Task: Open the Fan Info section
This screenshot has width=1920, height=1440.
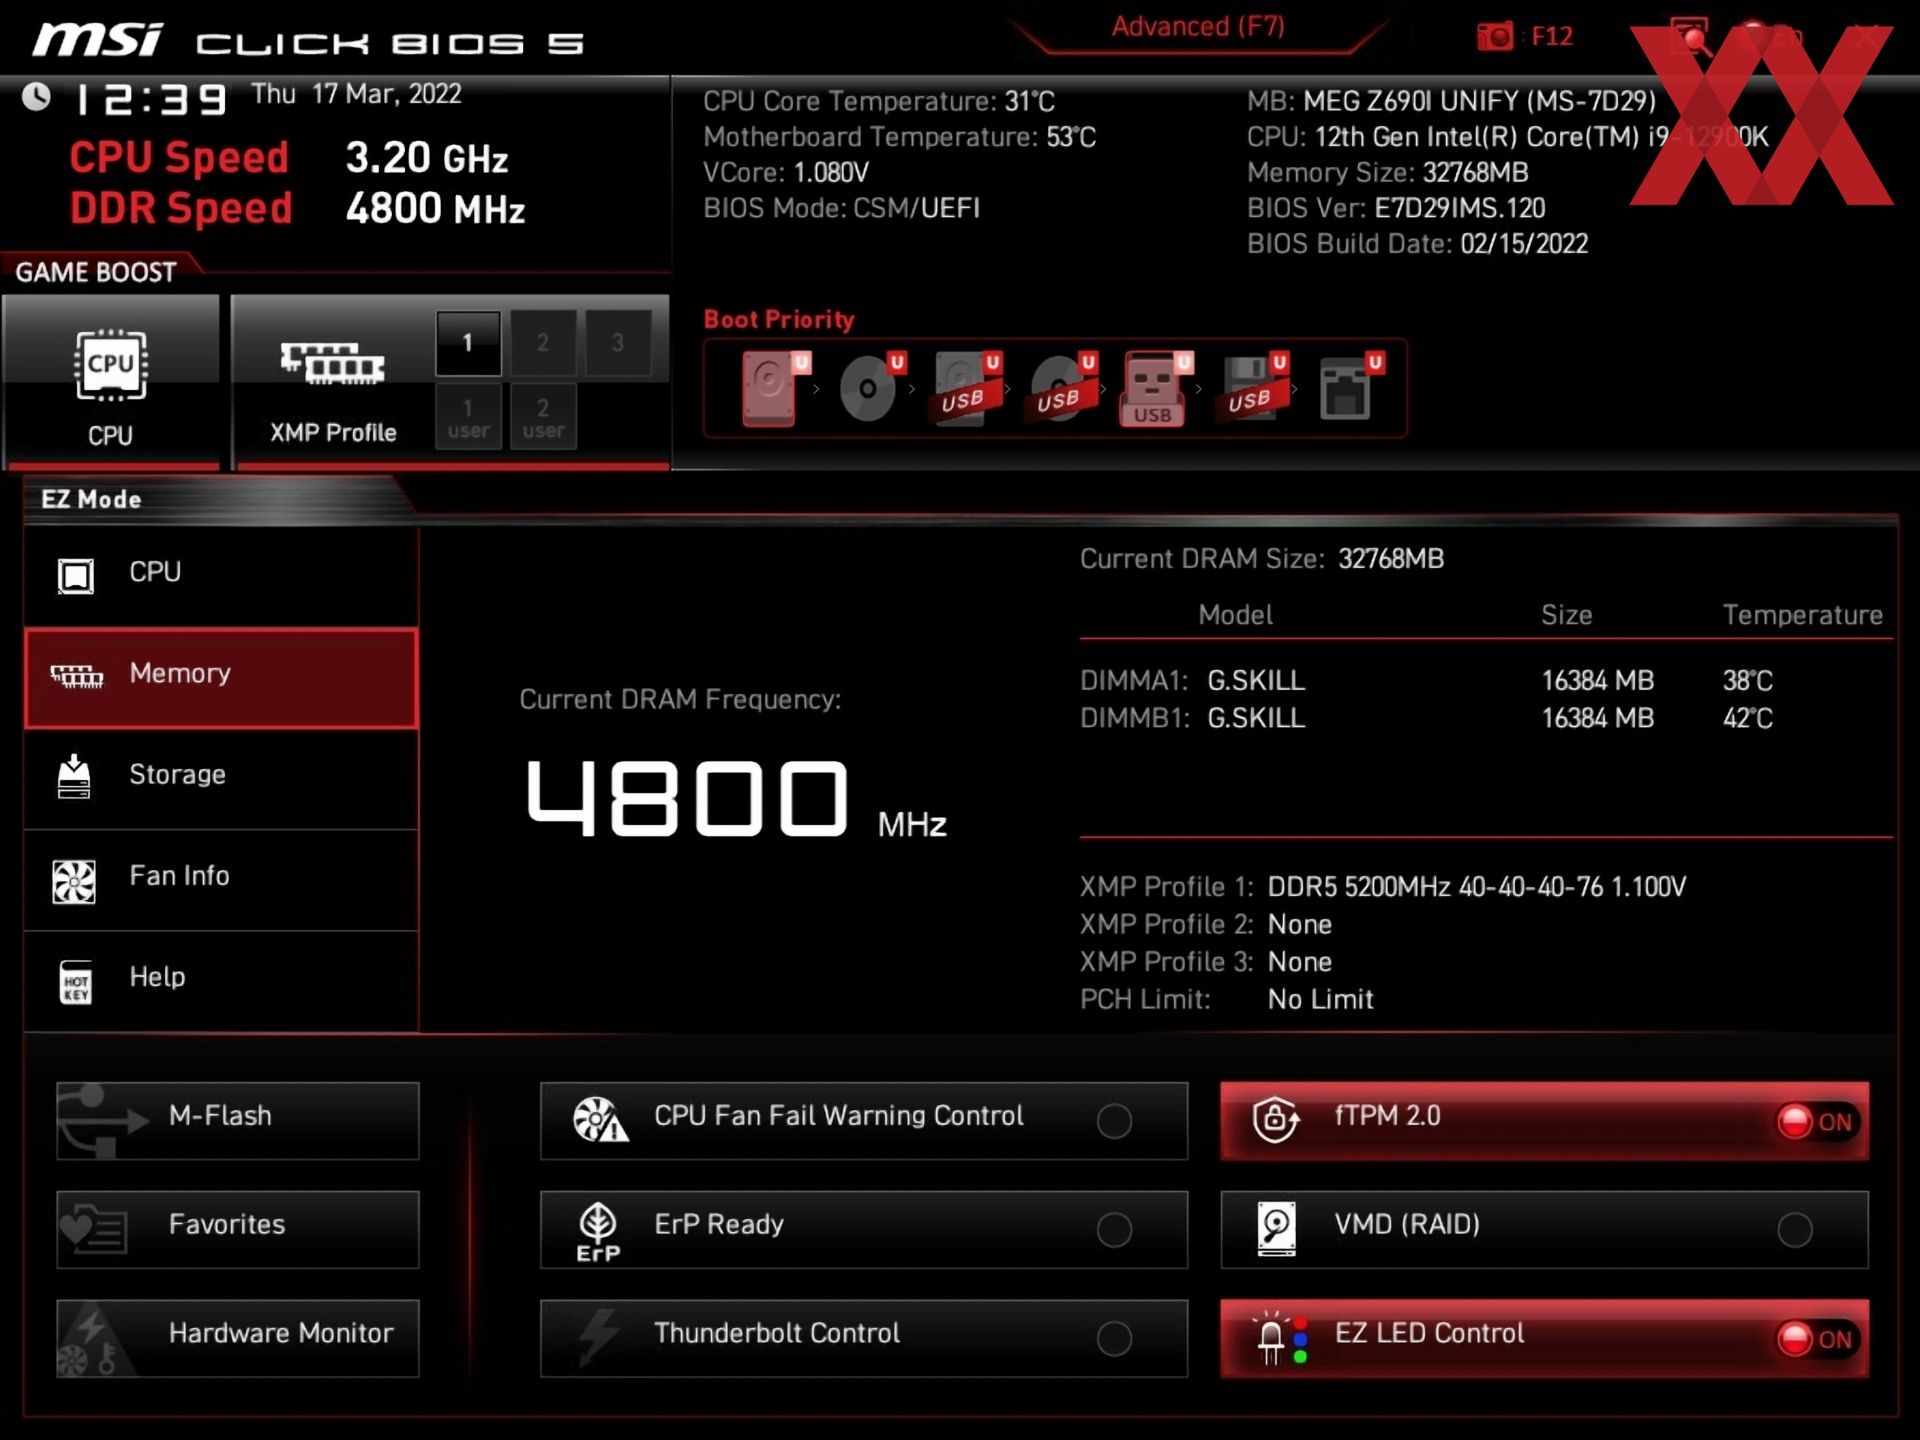Action: (x=221, y=880)
